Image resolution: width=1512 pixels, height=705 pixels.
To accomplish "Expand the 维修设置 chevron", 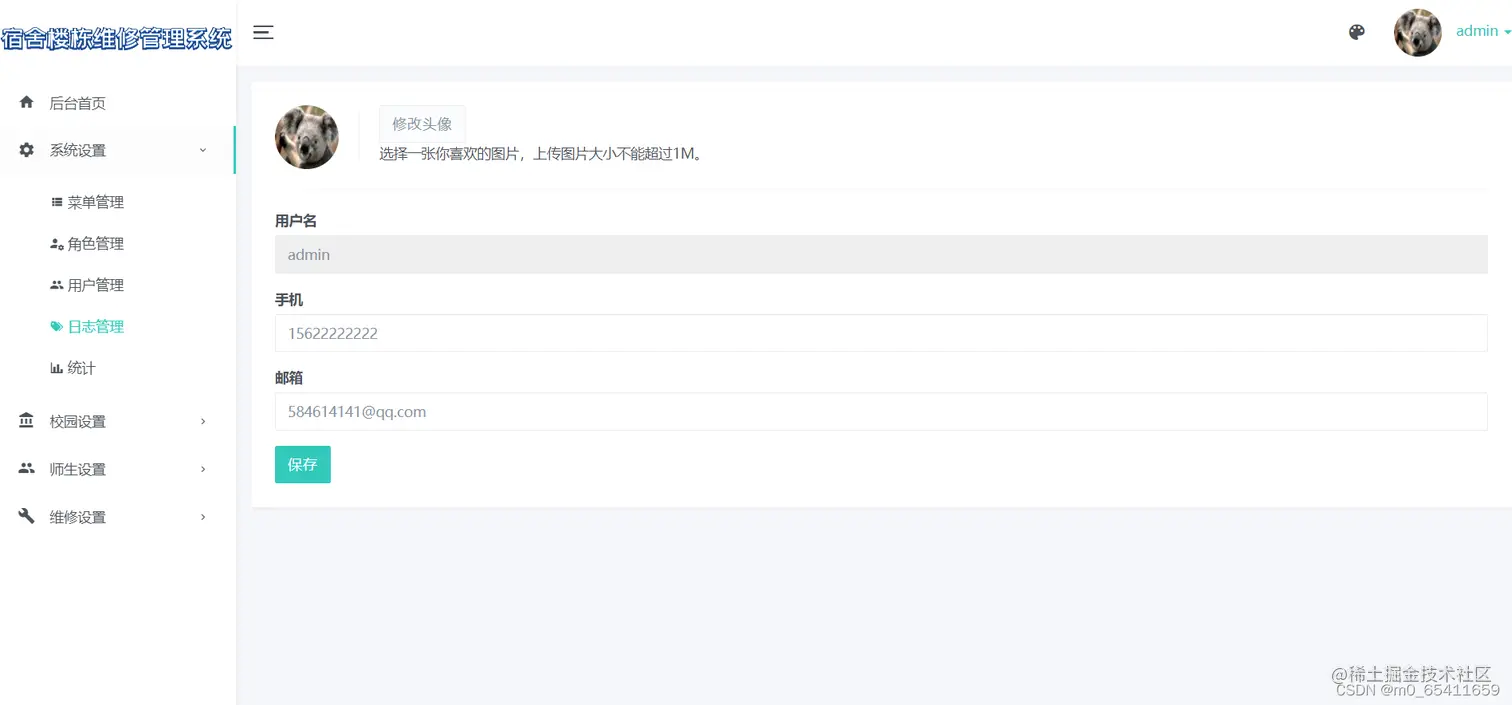I will (x=203, y=517).
